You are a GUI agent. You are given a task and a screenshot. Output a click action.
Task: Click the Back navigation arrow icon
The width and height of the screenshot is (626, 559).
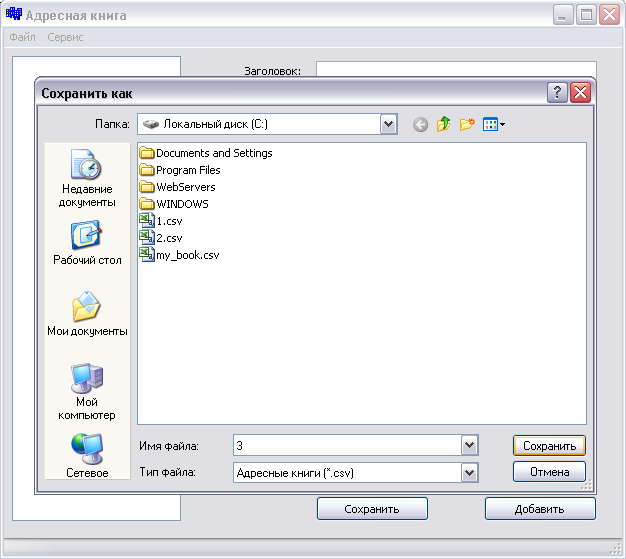tap(420, 125)
